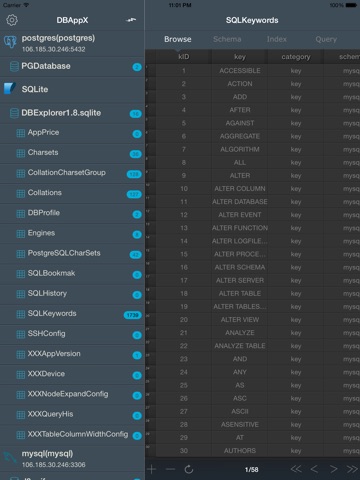Click the table icon beside Collations
The image size is (360, 480).
21,194
